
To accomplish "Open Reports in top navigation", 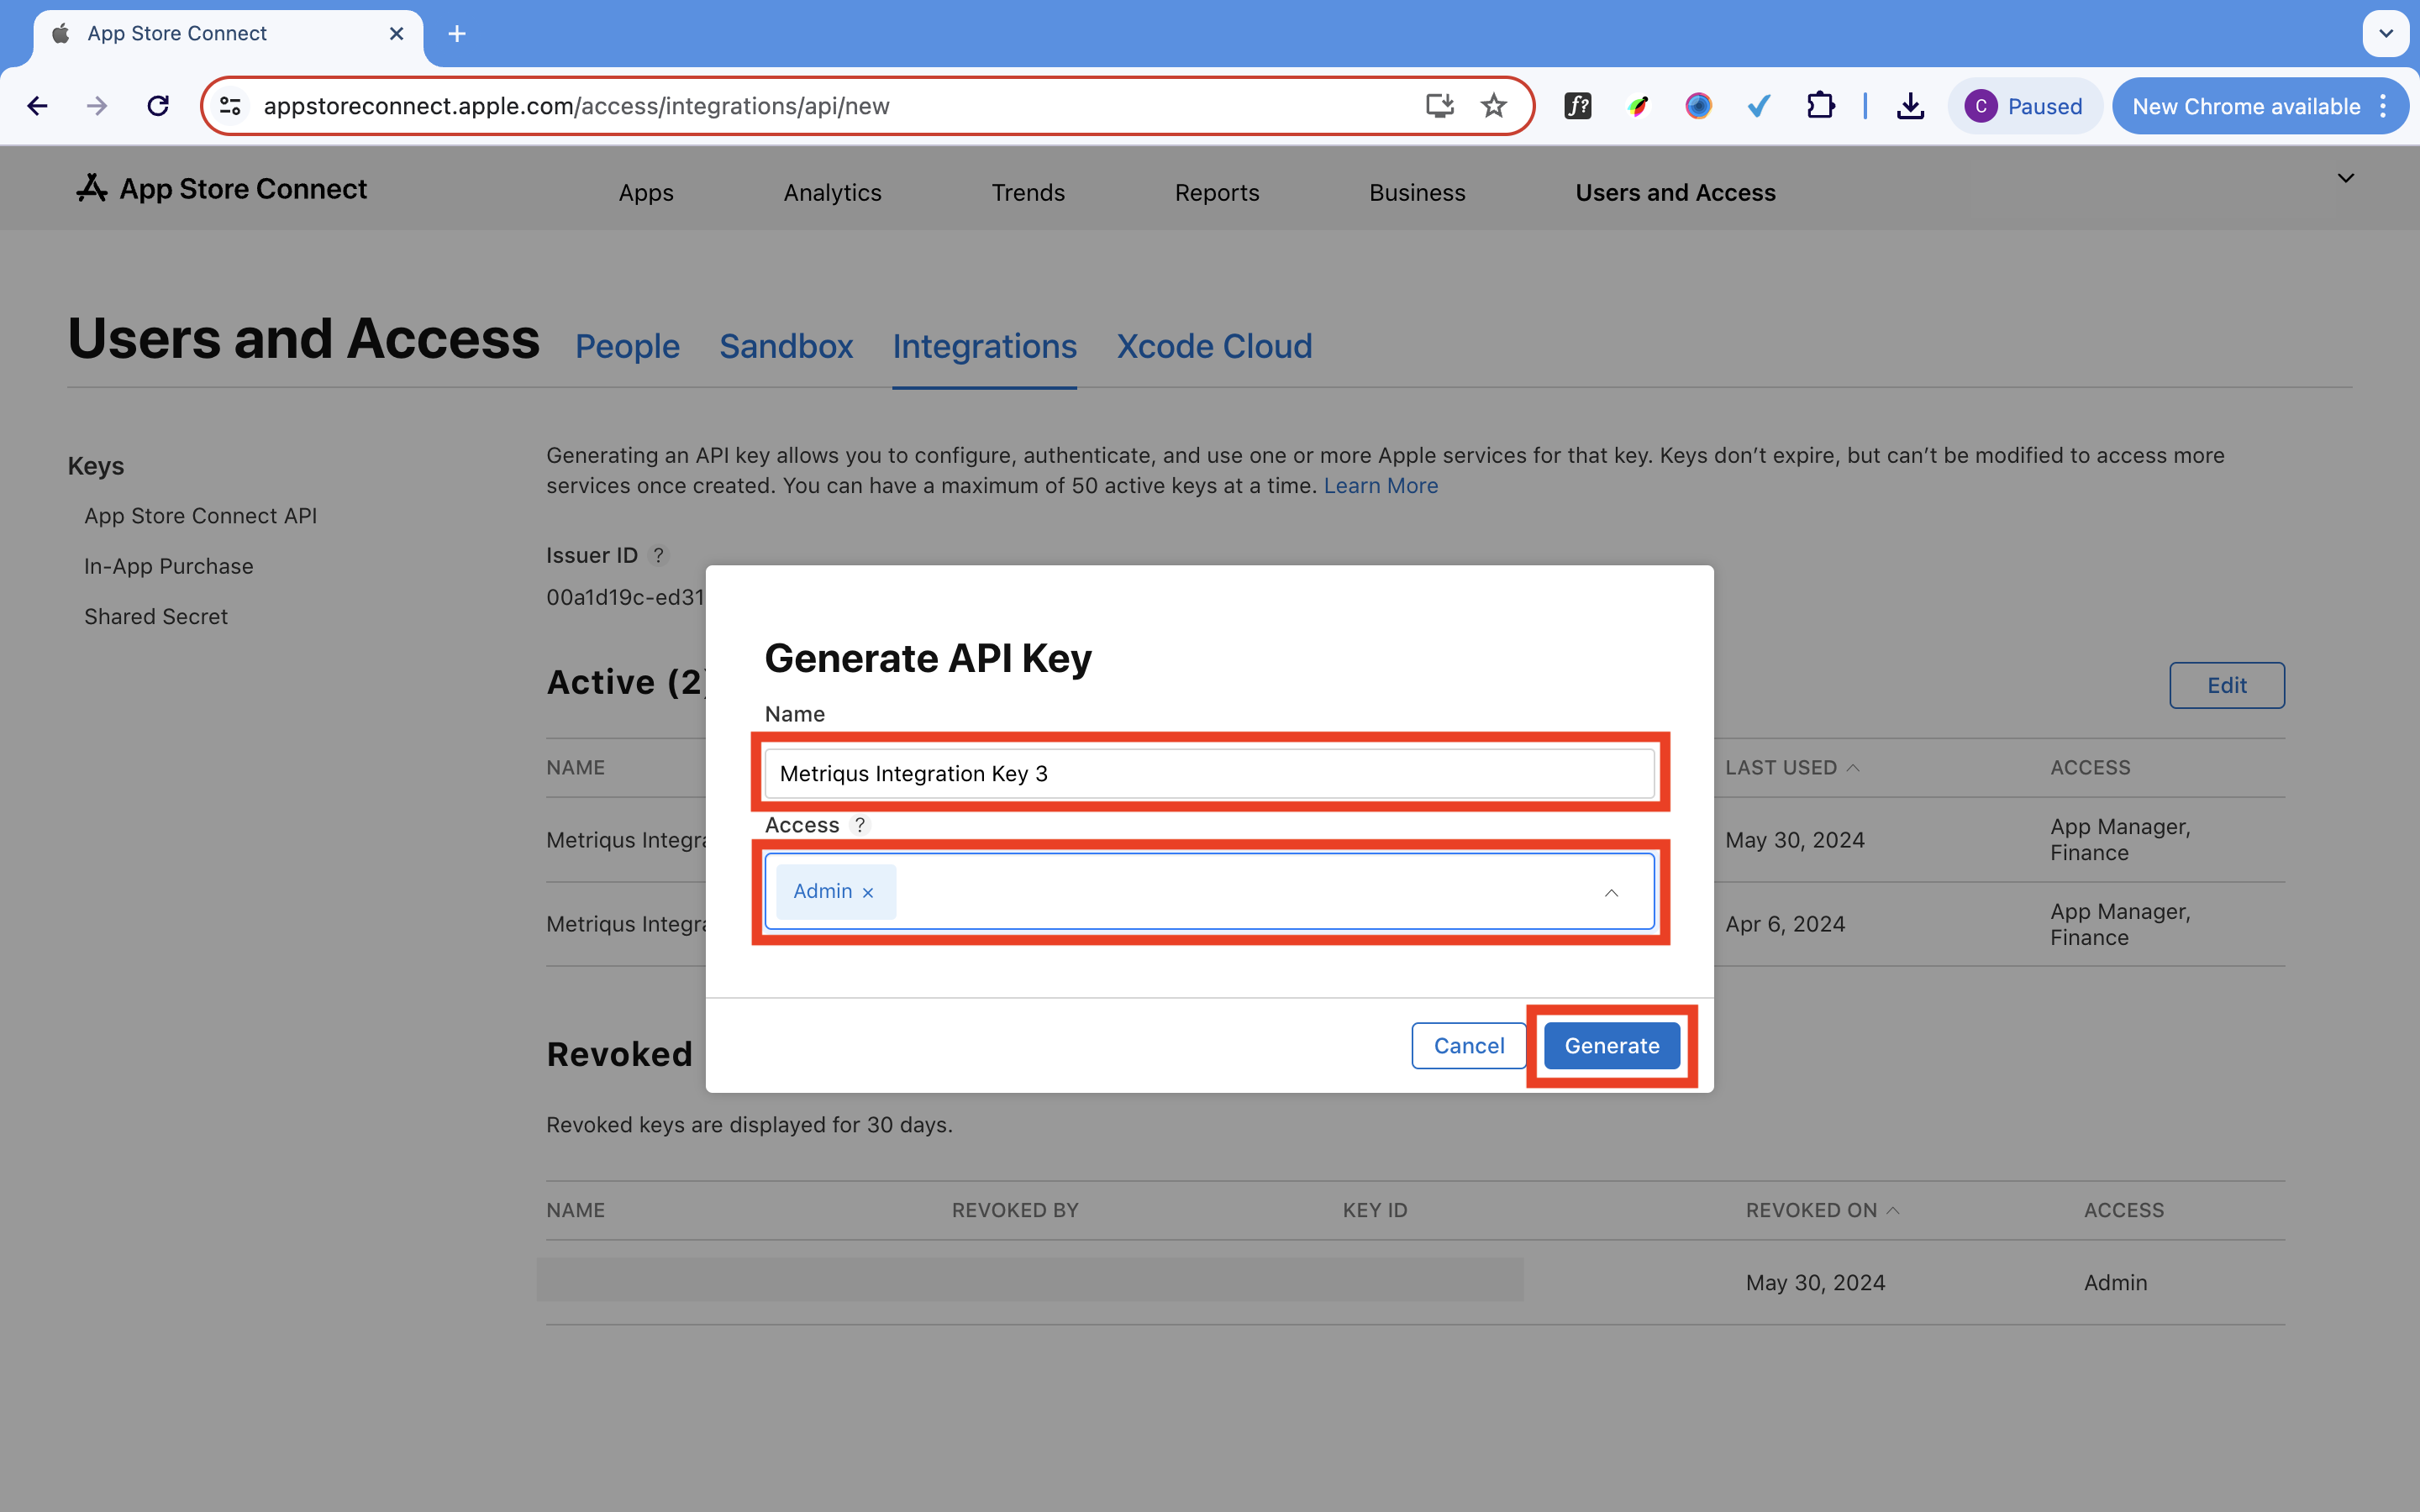I will pyautogui.click(x=1217, y=192).
